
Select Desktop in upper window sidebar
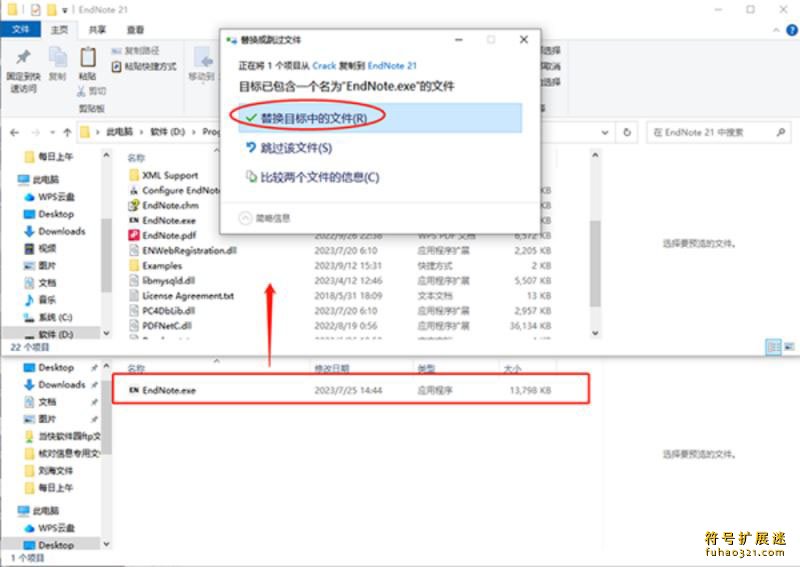click(x=49, y=214)
